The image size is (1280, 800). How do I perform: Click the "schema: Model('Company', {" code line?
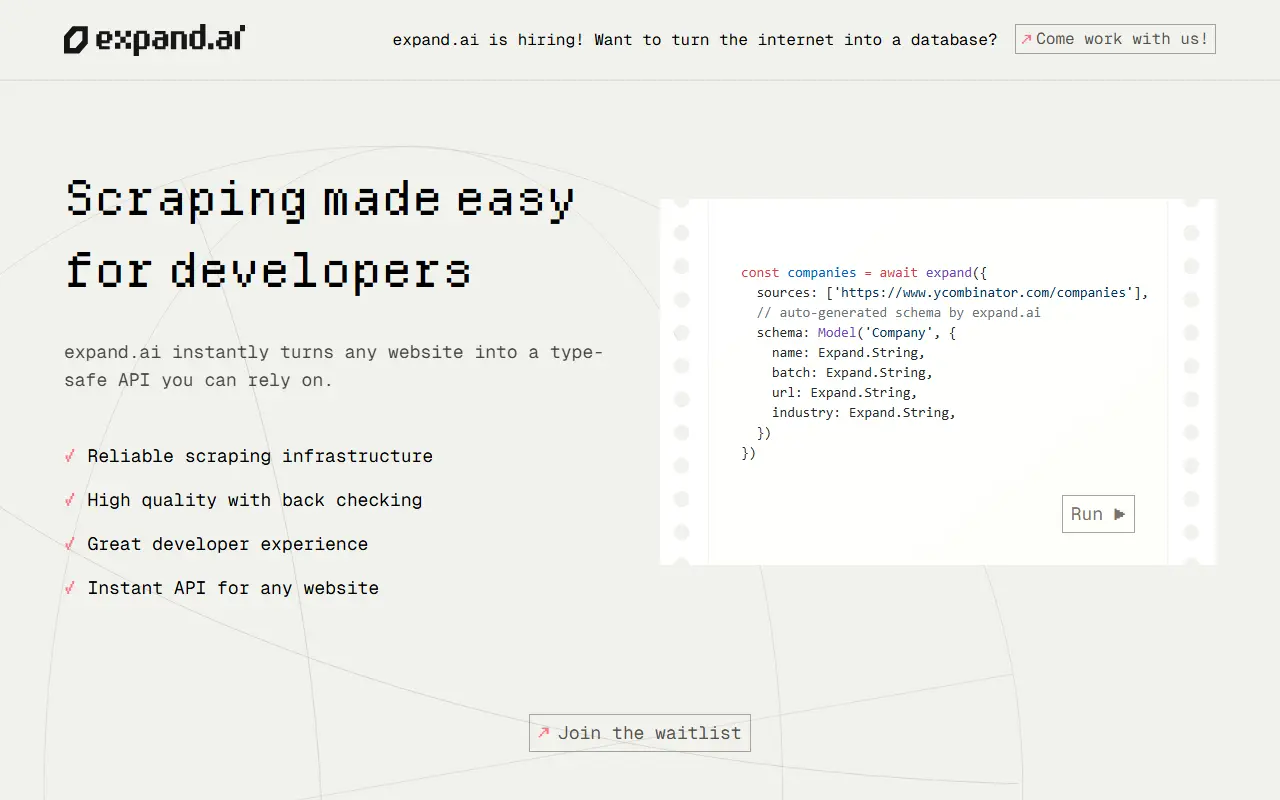856,333
